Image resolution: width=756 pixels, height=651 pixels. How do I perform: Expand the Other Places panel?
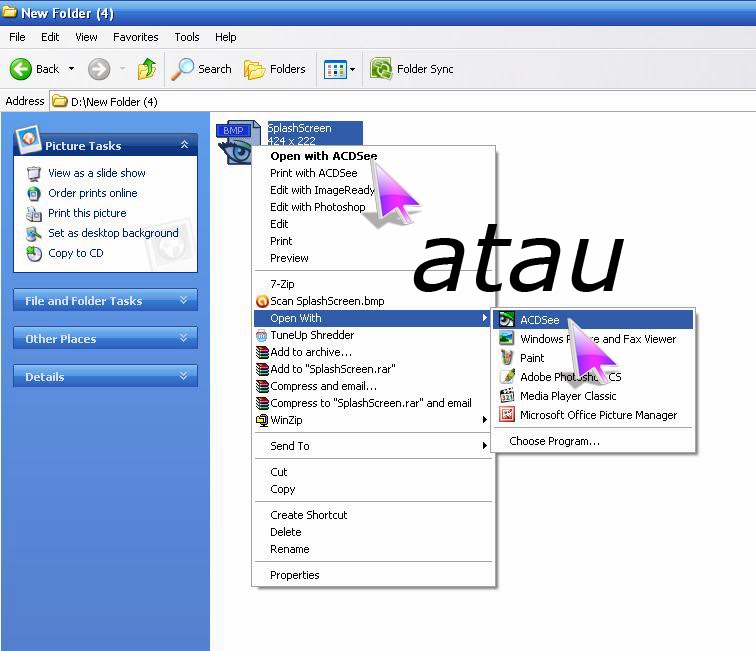pyautogui.click(x=184, y=338)
